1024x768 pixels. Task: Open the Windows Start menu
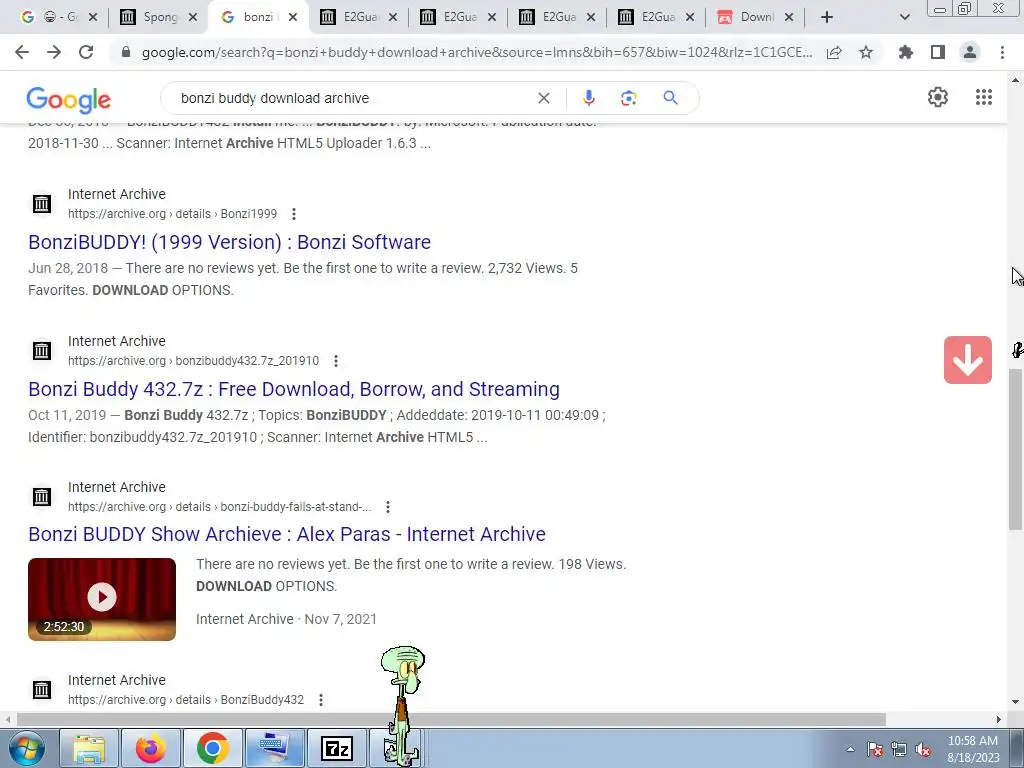[x=27, y=748]
